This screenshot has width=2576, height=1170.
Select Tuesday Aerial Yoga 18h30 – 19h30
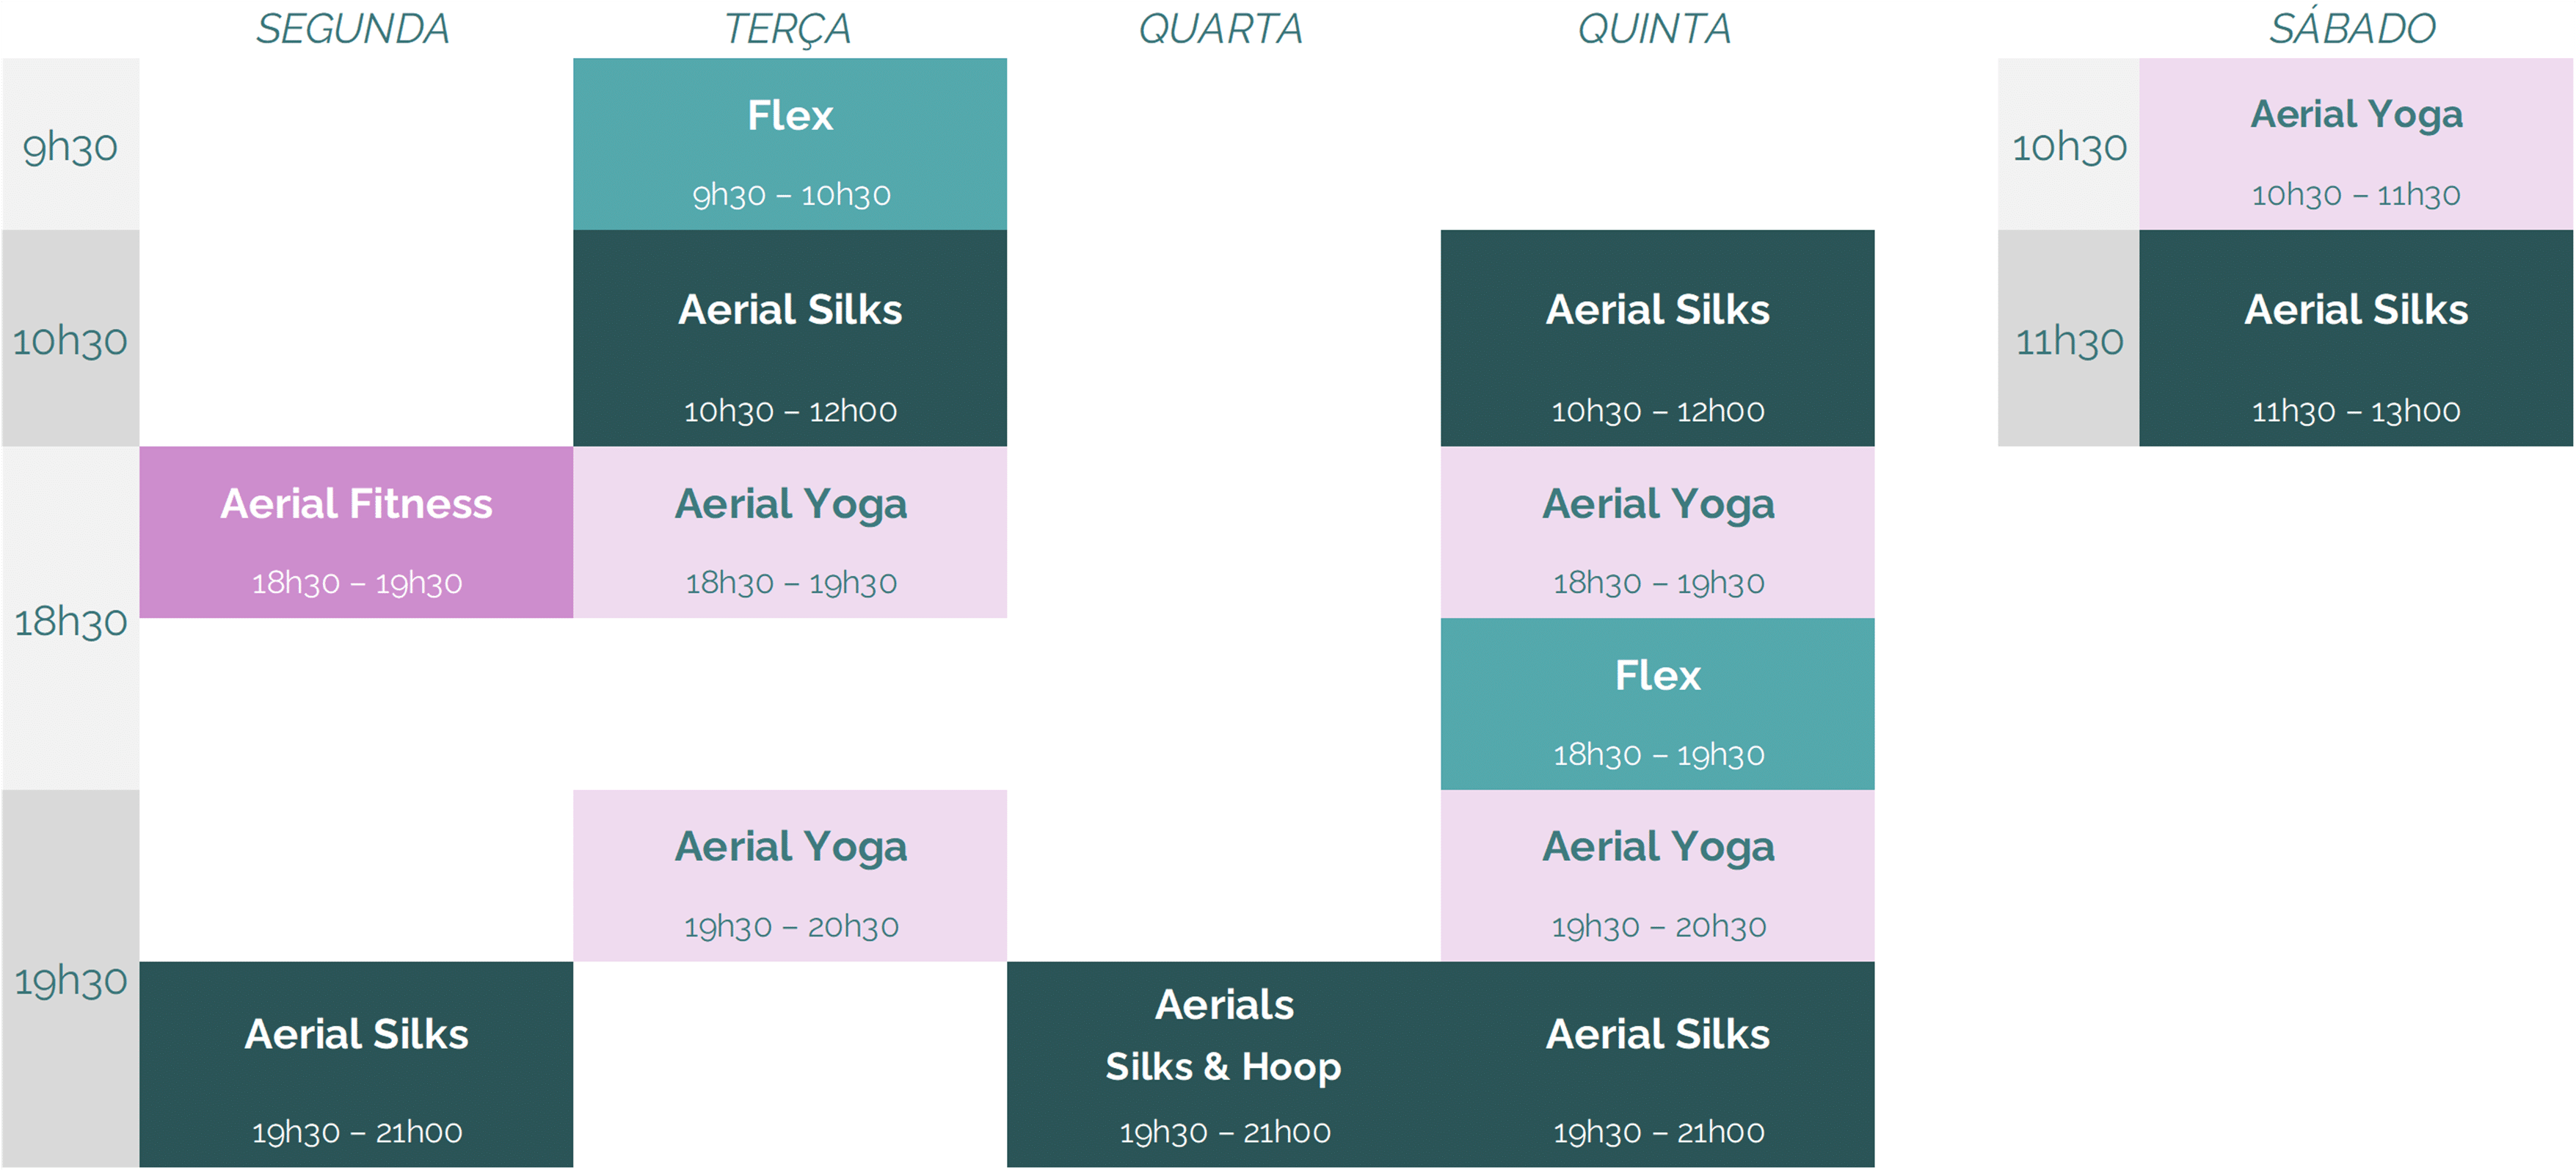[x=789, y=533]
